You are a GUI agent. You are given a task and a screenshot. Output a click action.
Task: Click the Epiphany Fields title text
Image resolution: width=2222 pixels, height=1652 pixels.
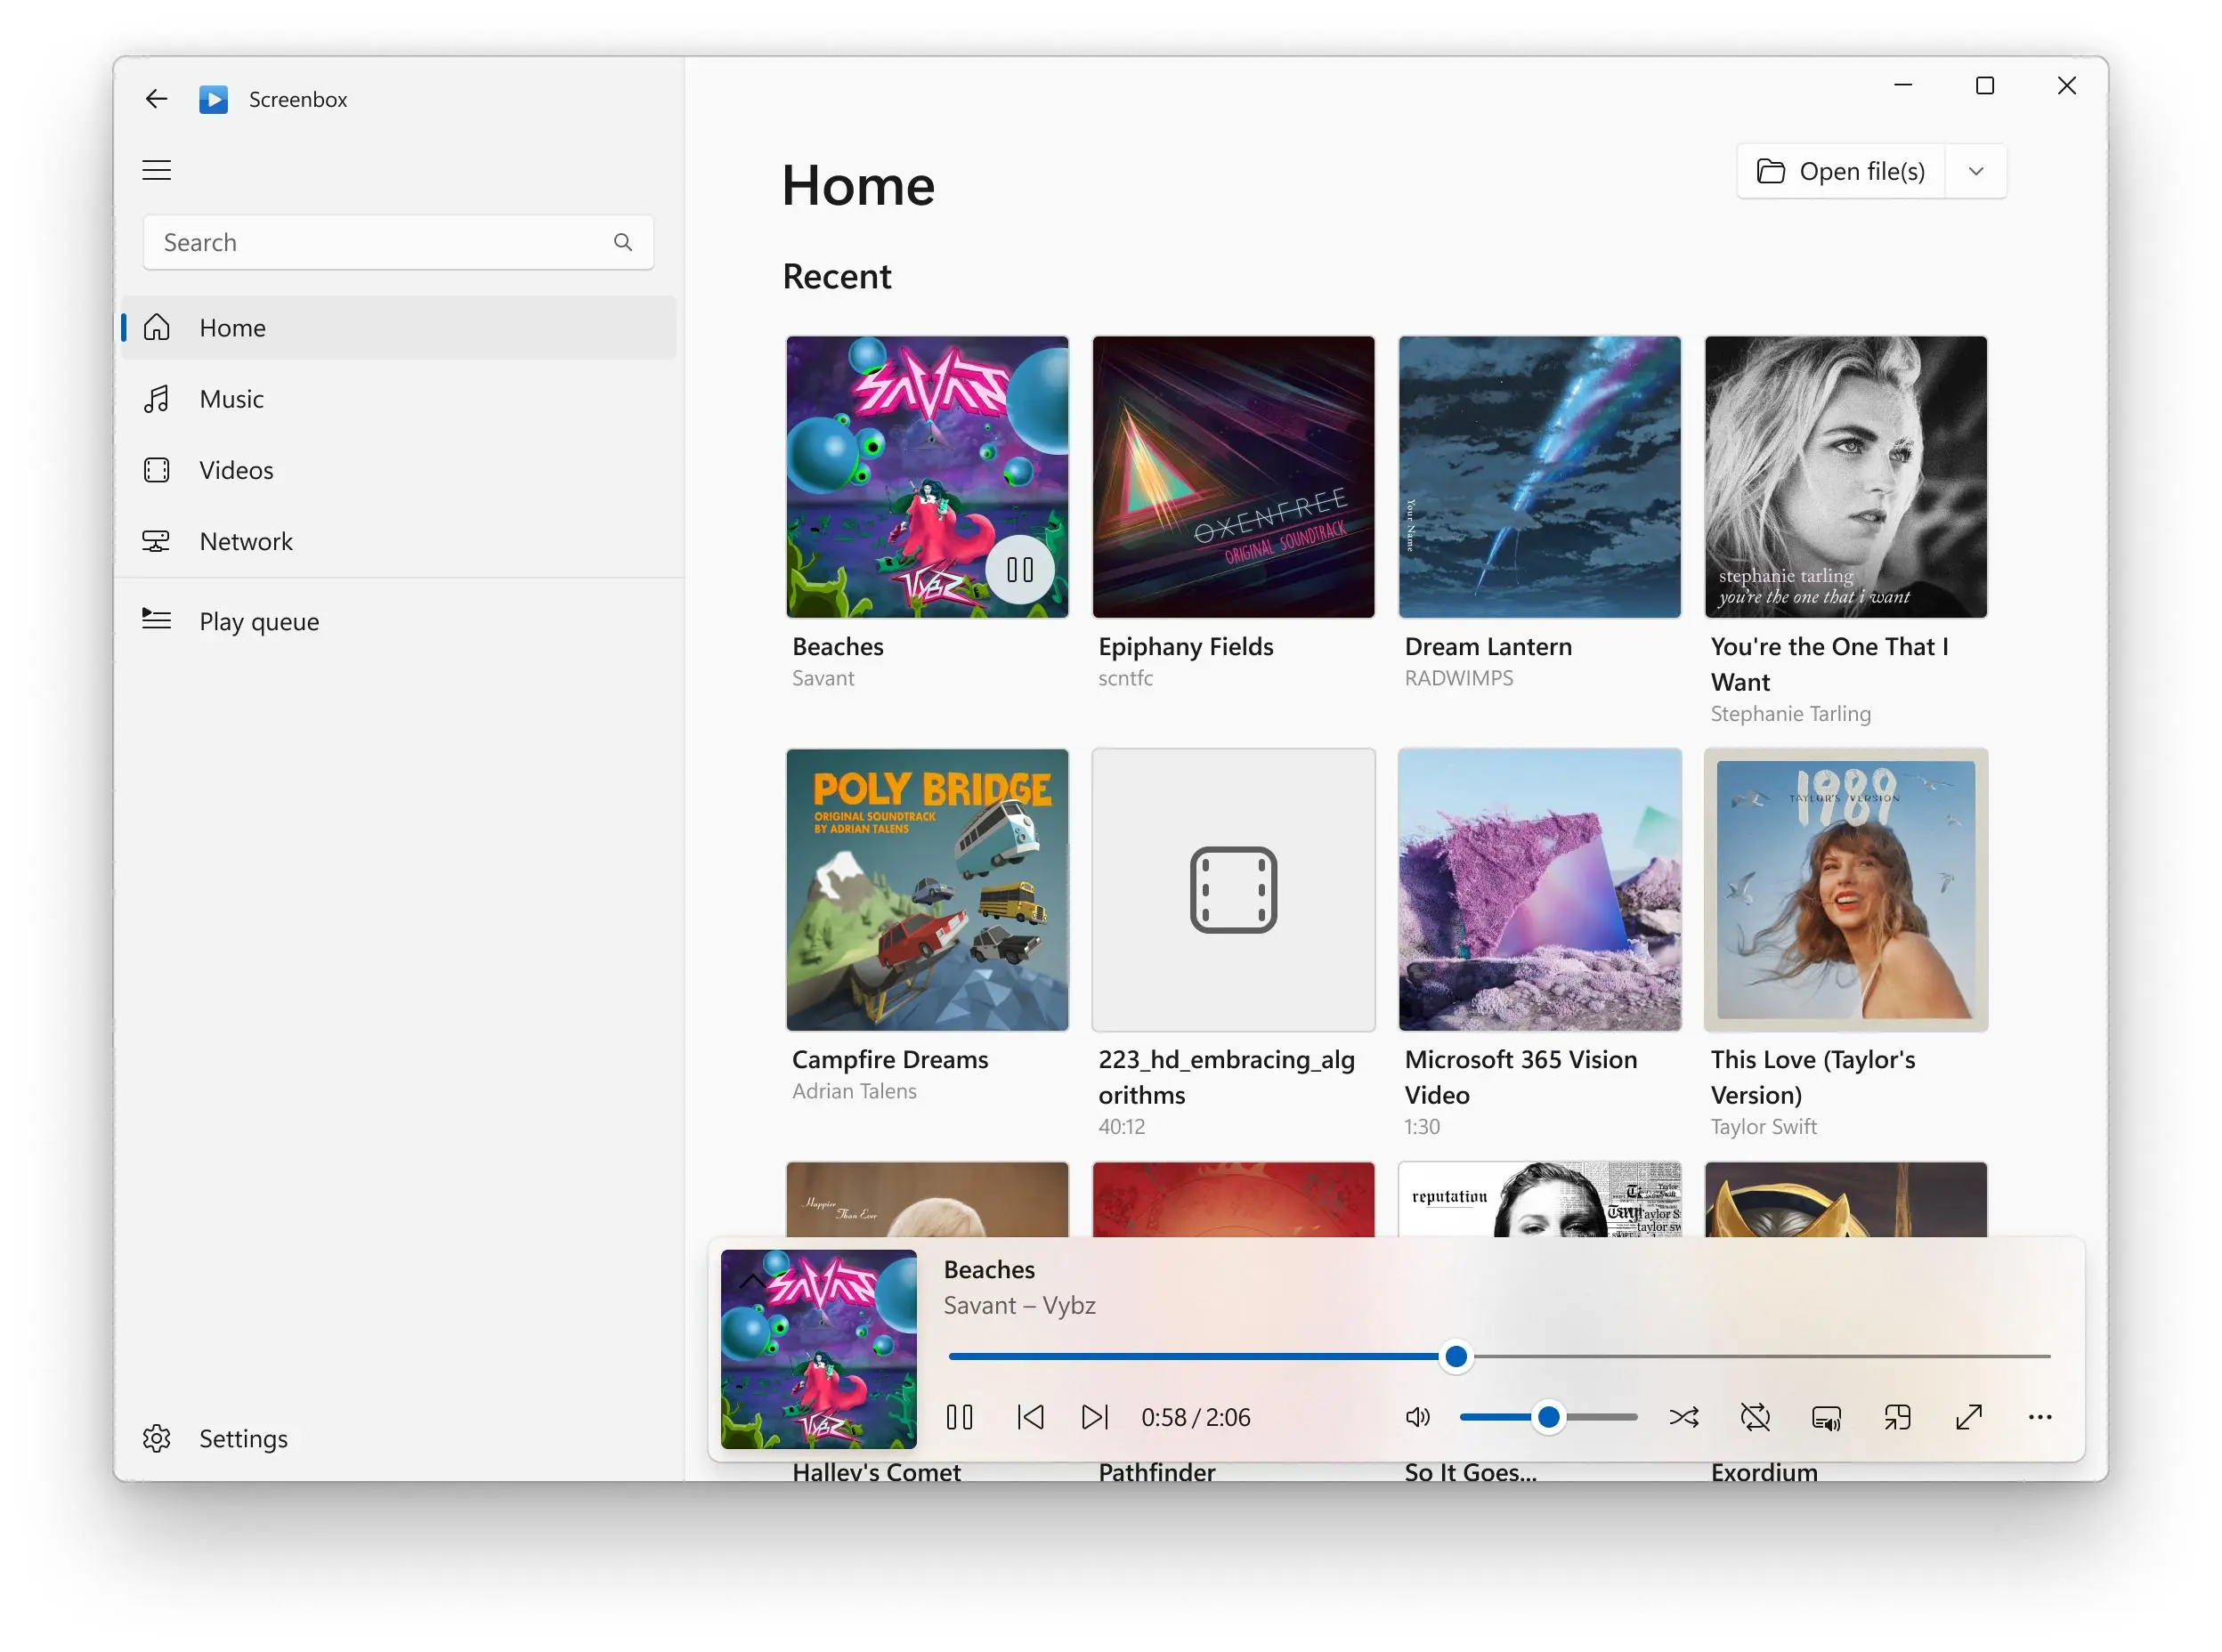[1185, 646]
